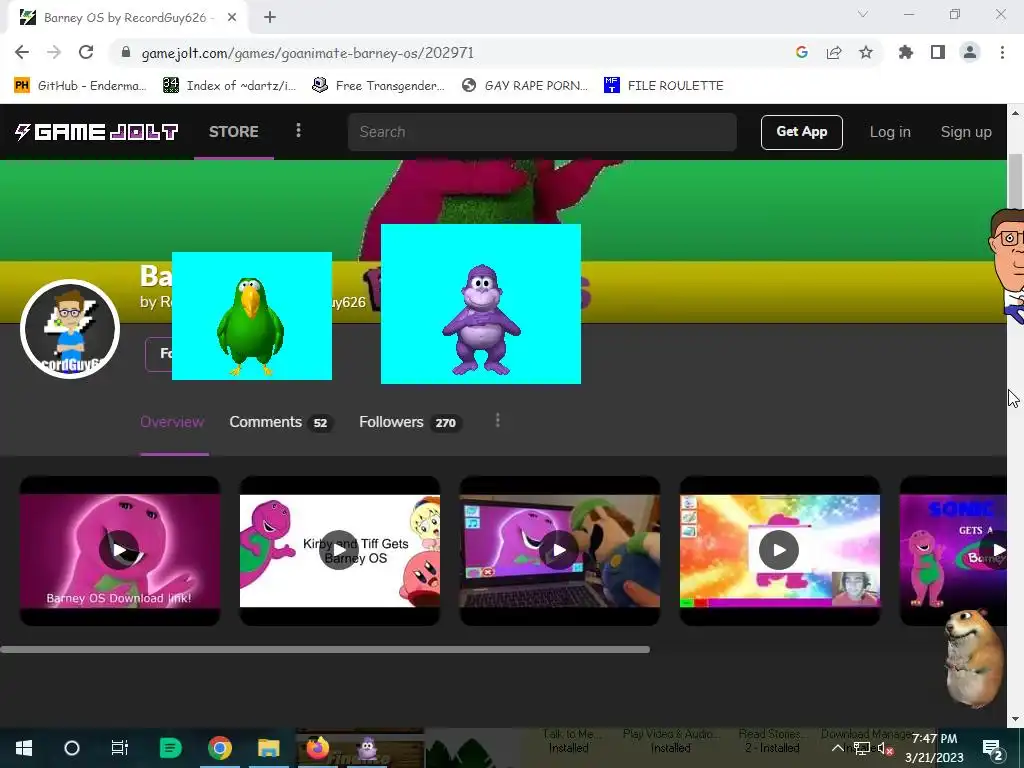The height and width of the screenshot is (768, 1024).
Task: Play the Luigi plush laptop video
Action: point(560,550)
